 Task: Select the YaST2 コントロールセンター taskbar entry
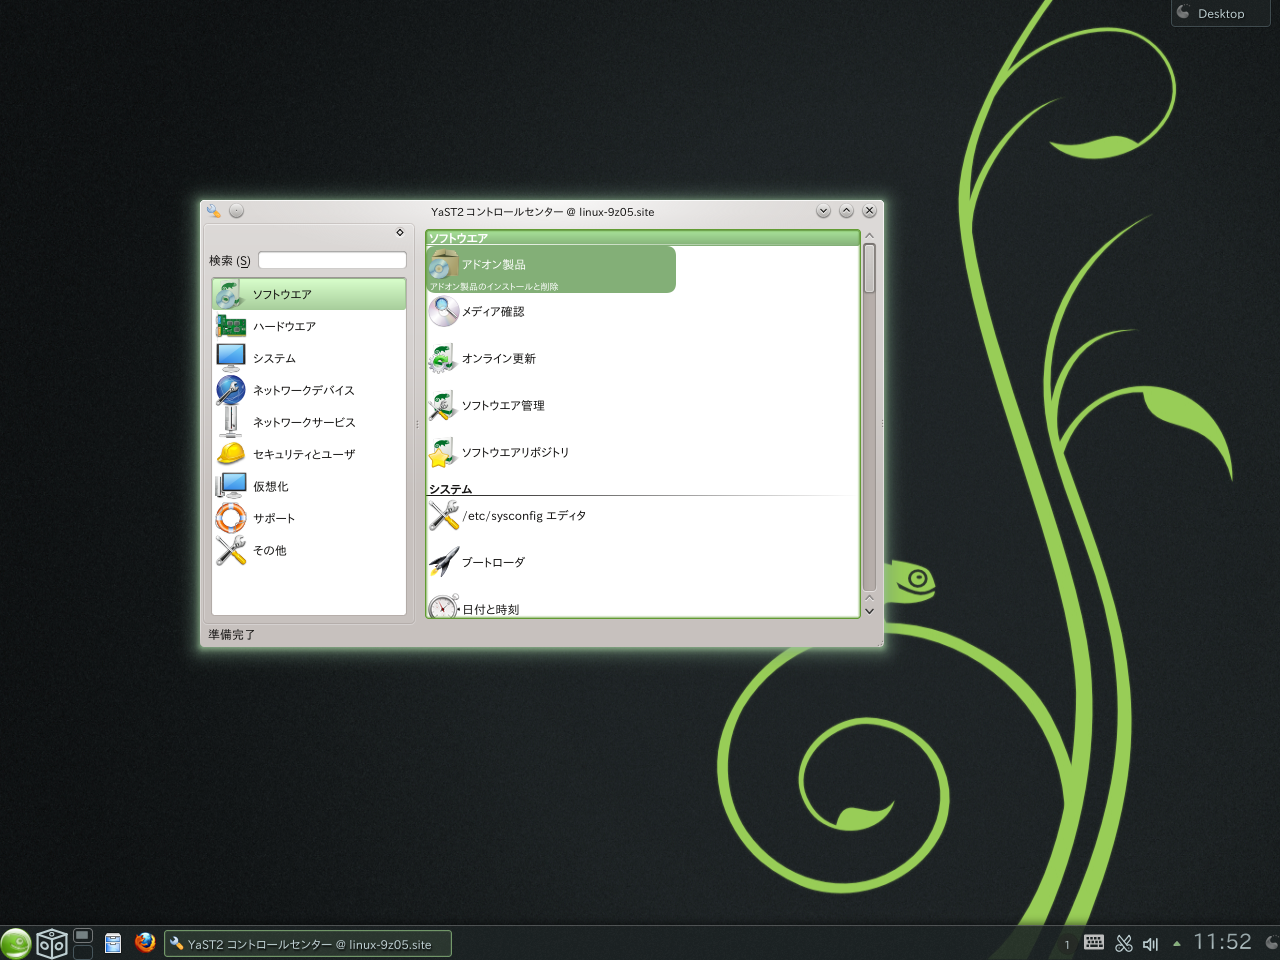click(x=308, y=944)
